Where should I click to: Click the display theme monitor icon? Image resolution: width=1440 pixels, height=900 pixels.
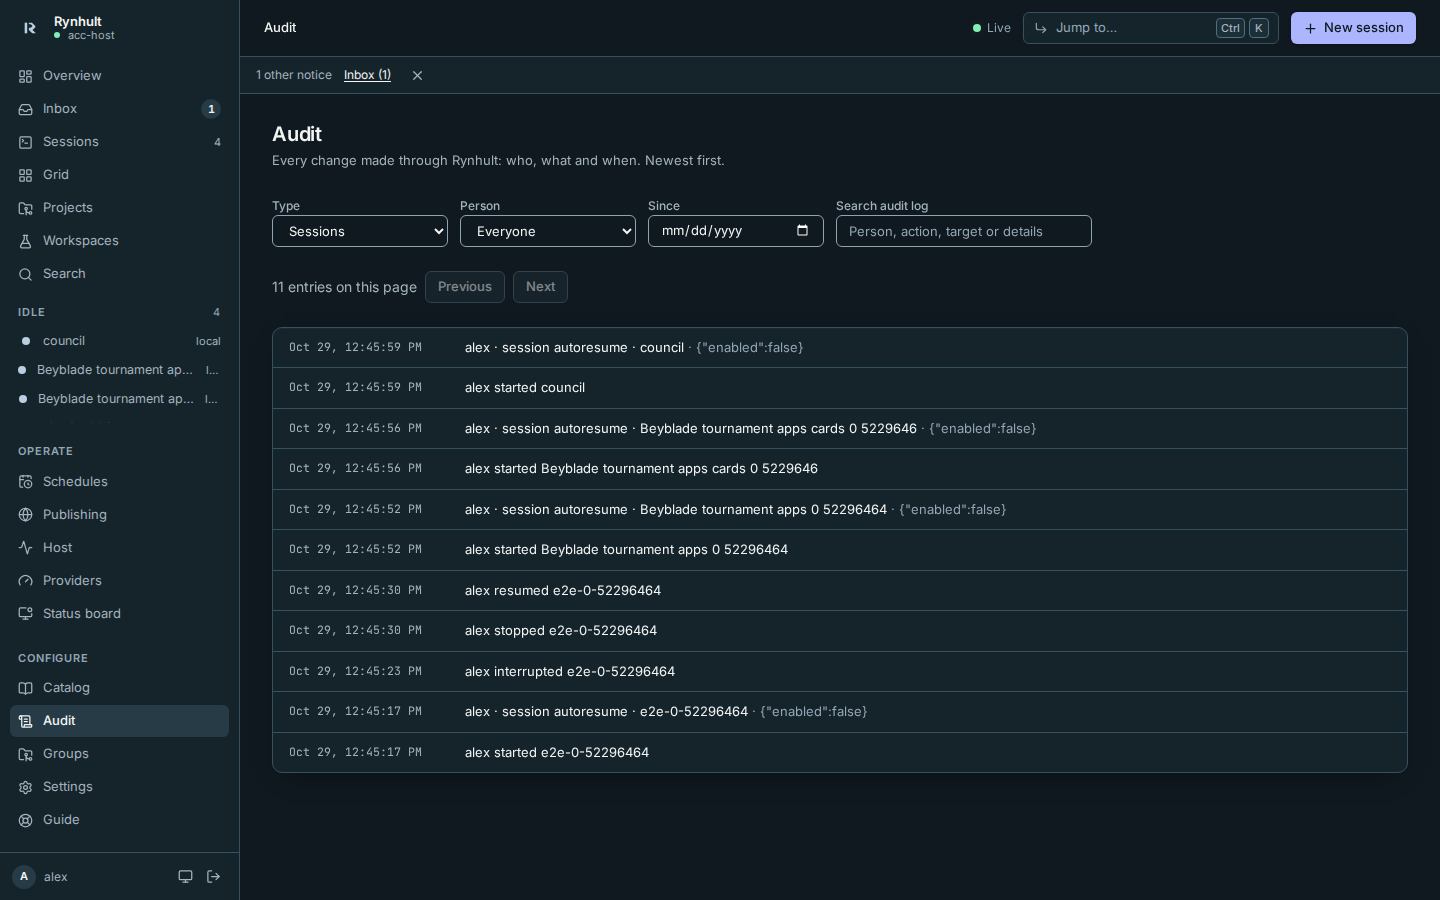tap(185, 877)
